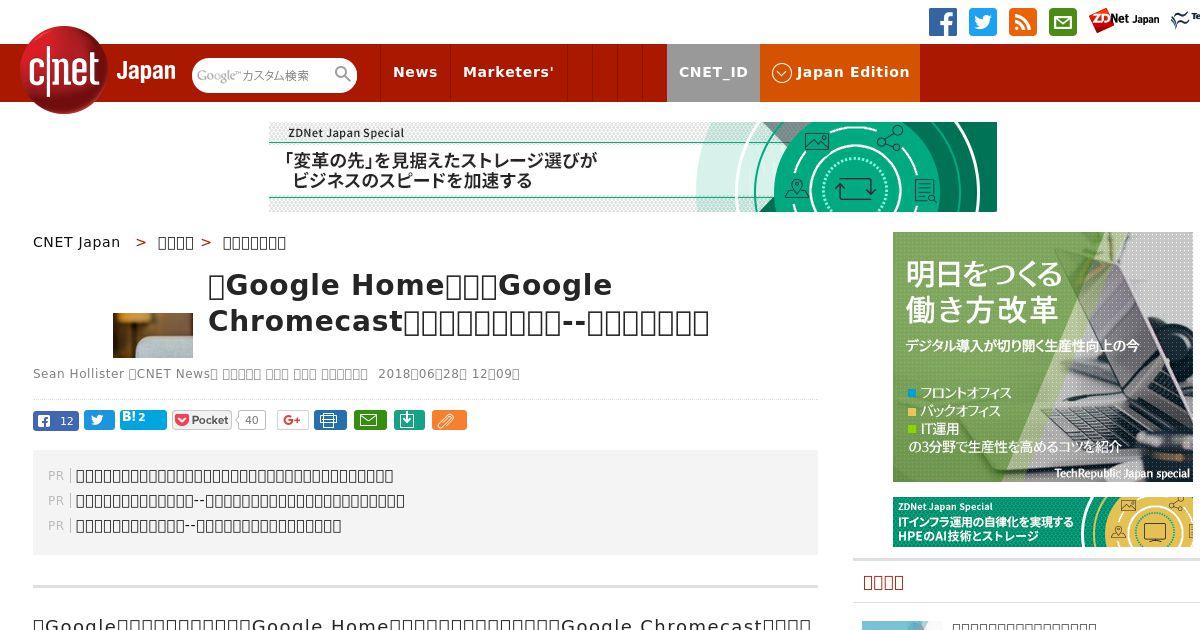Screen dimensions: 1200x630
Task: Open the third PR link
Action: coord(209,526)
